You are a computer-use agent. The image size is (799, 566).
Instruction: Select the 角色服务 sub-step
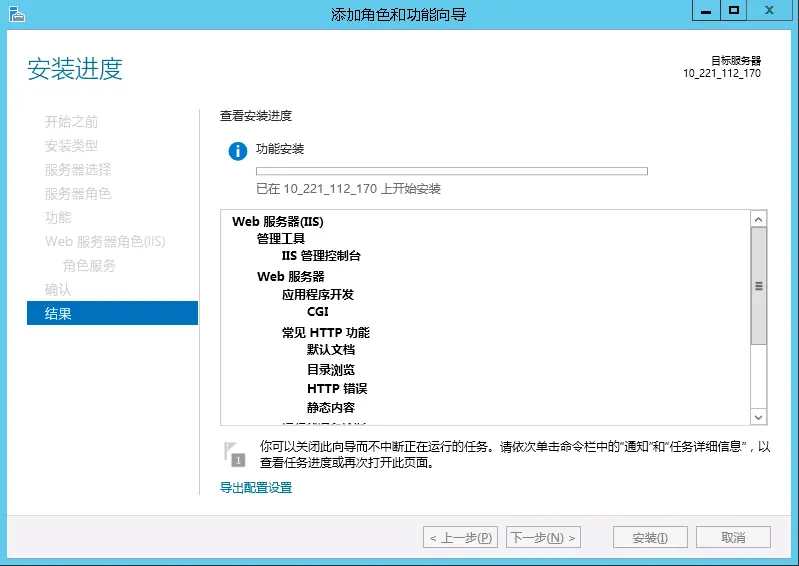pos(89,265)
